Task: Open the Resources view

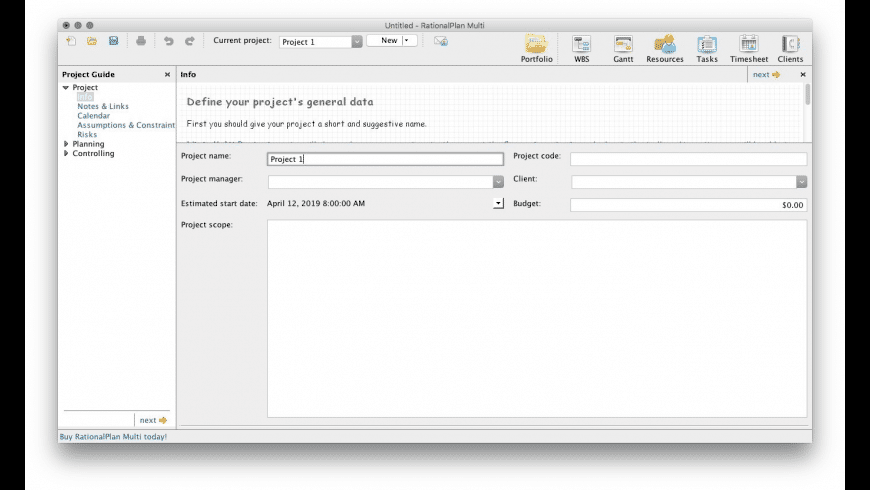Action: point(665,48)
